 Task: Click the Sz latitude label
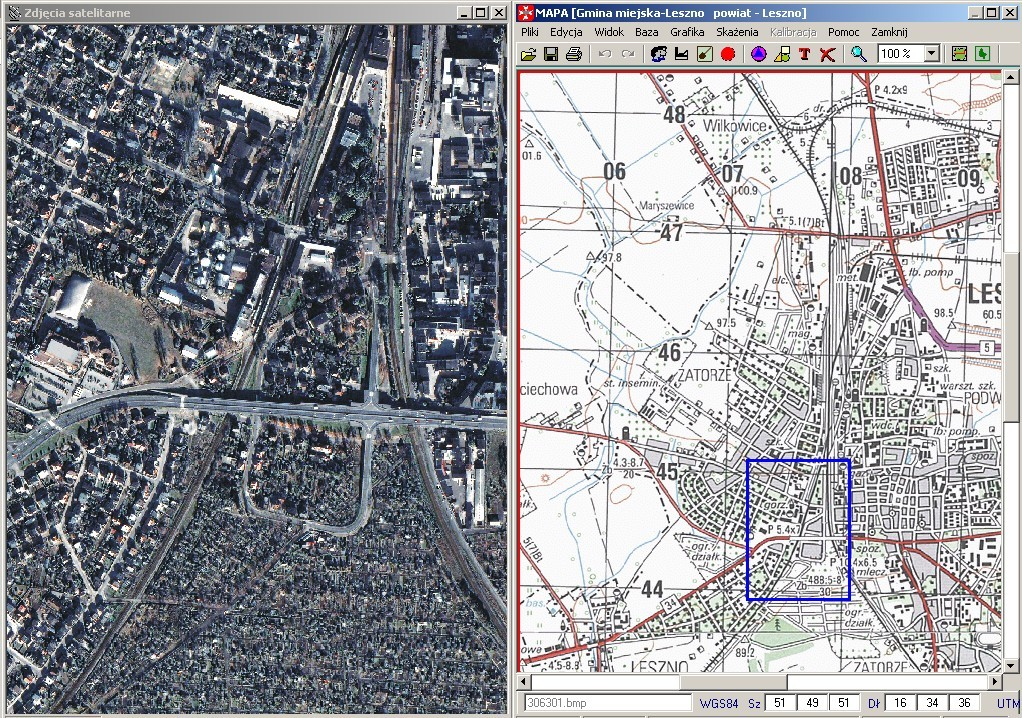(754, 704)
